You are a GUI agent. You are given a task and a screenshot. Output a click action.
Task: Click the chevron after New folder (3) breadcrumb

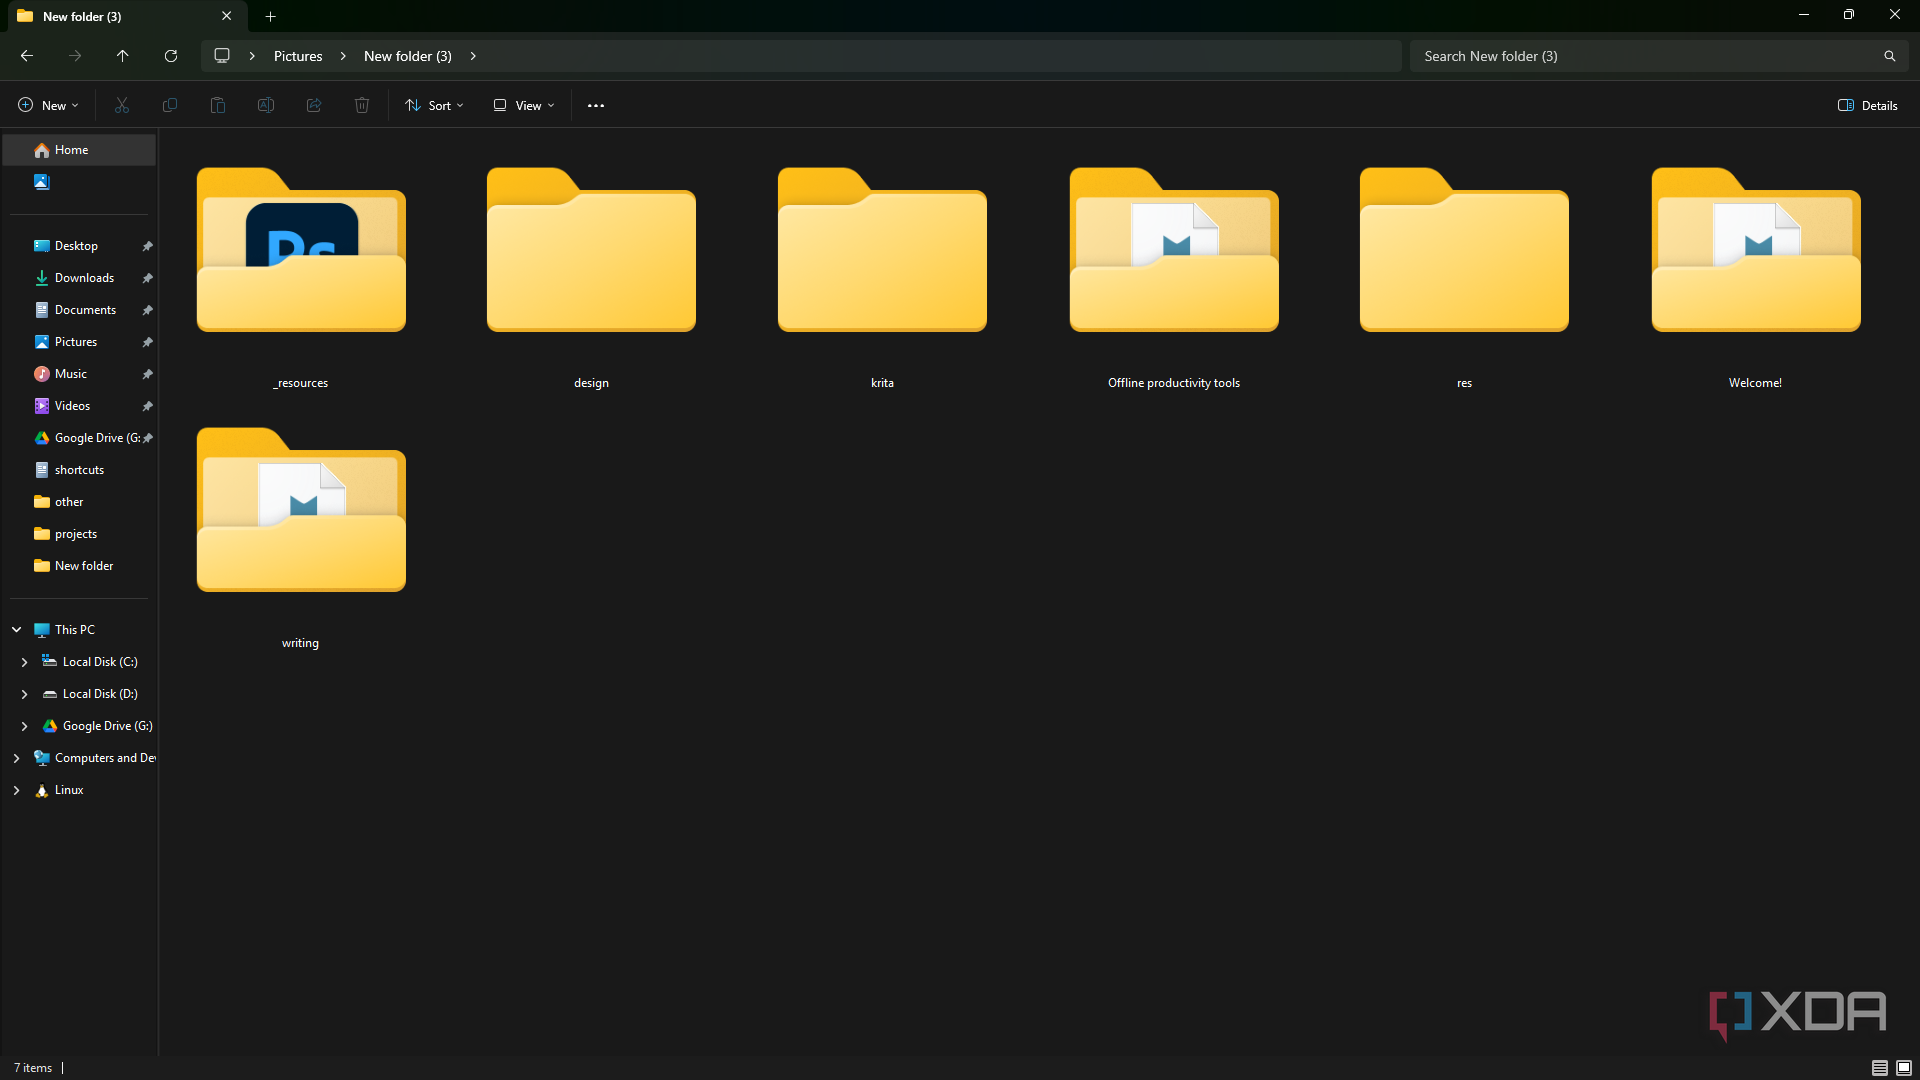(x=473, y=56)
